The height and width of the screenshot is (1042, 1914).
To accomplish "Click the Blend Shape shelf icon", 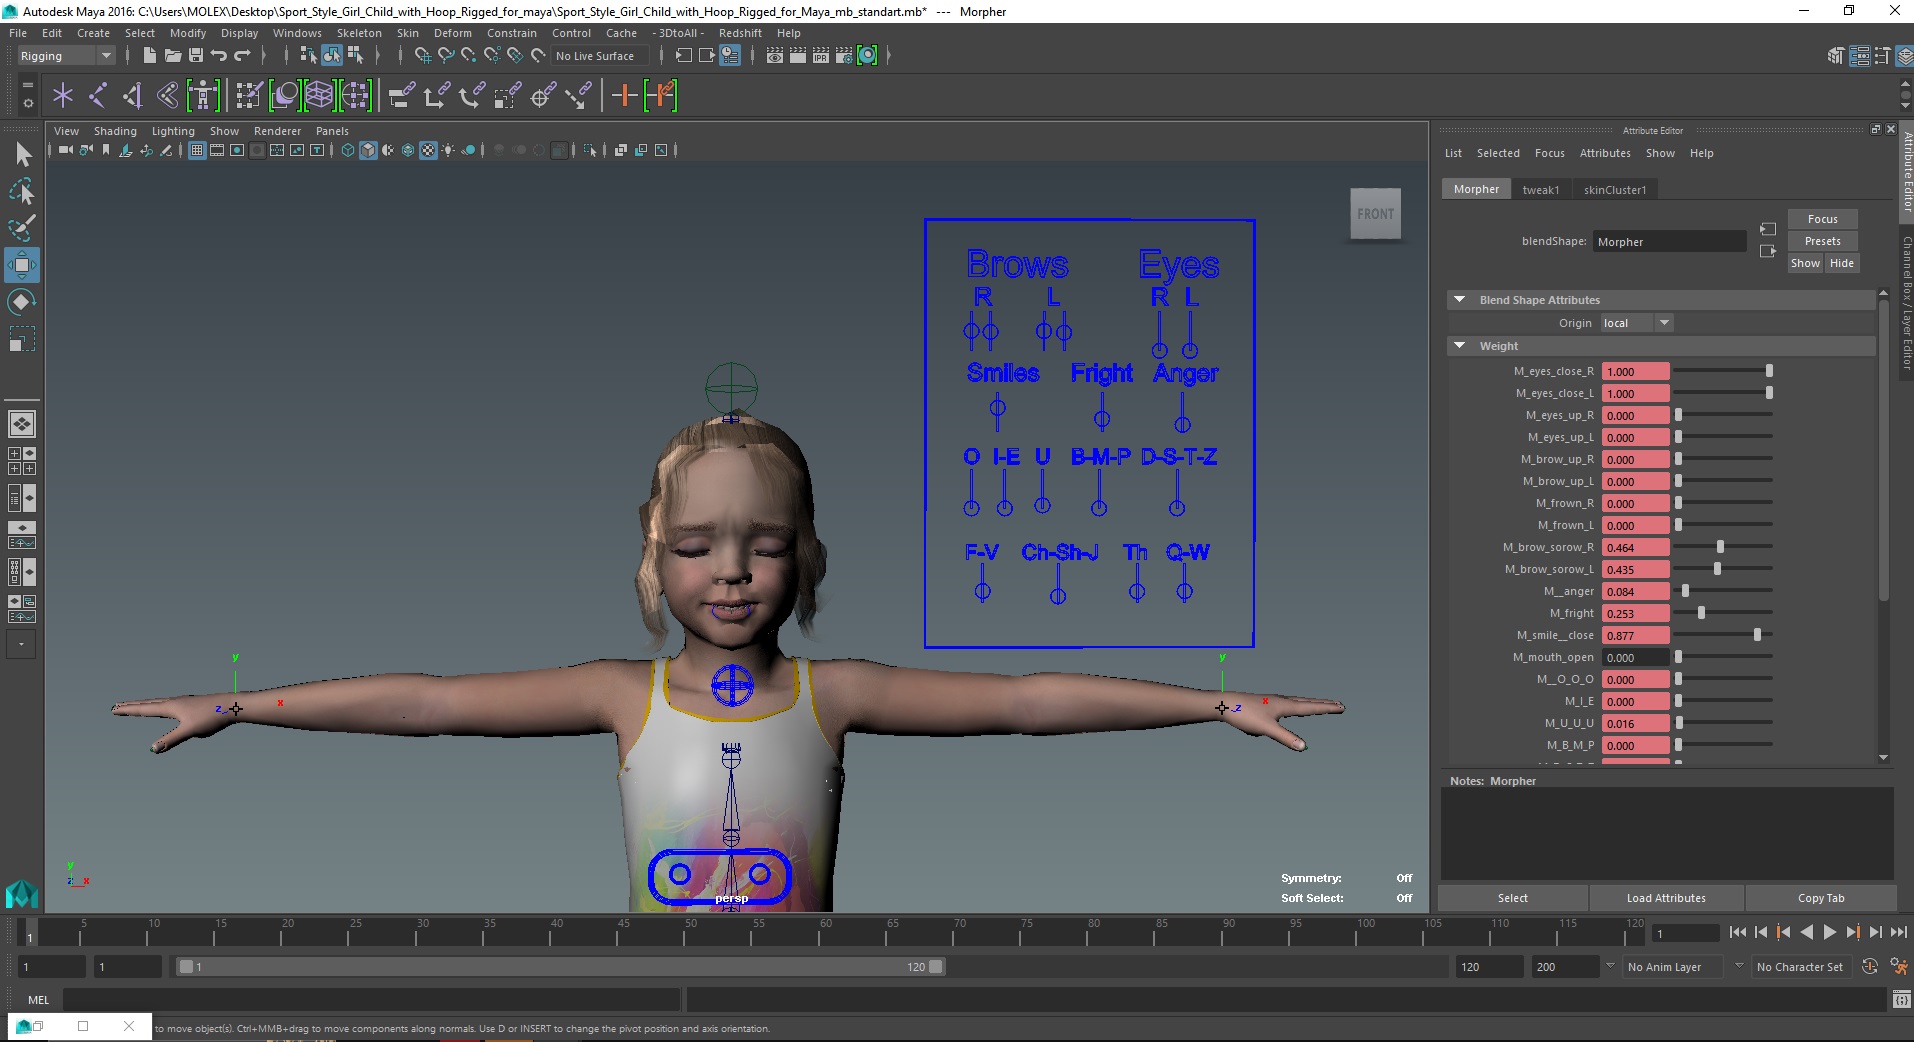I will coord(284,96).
